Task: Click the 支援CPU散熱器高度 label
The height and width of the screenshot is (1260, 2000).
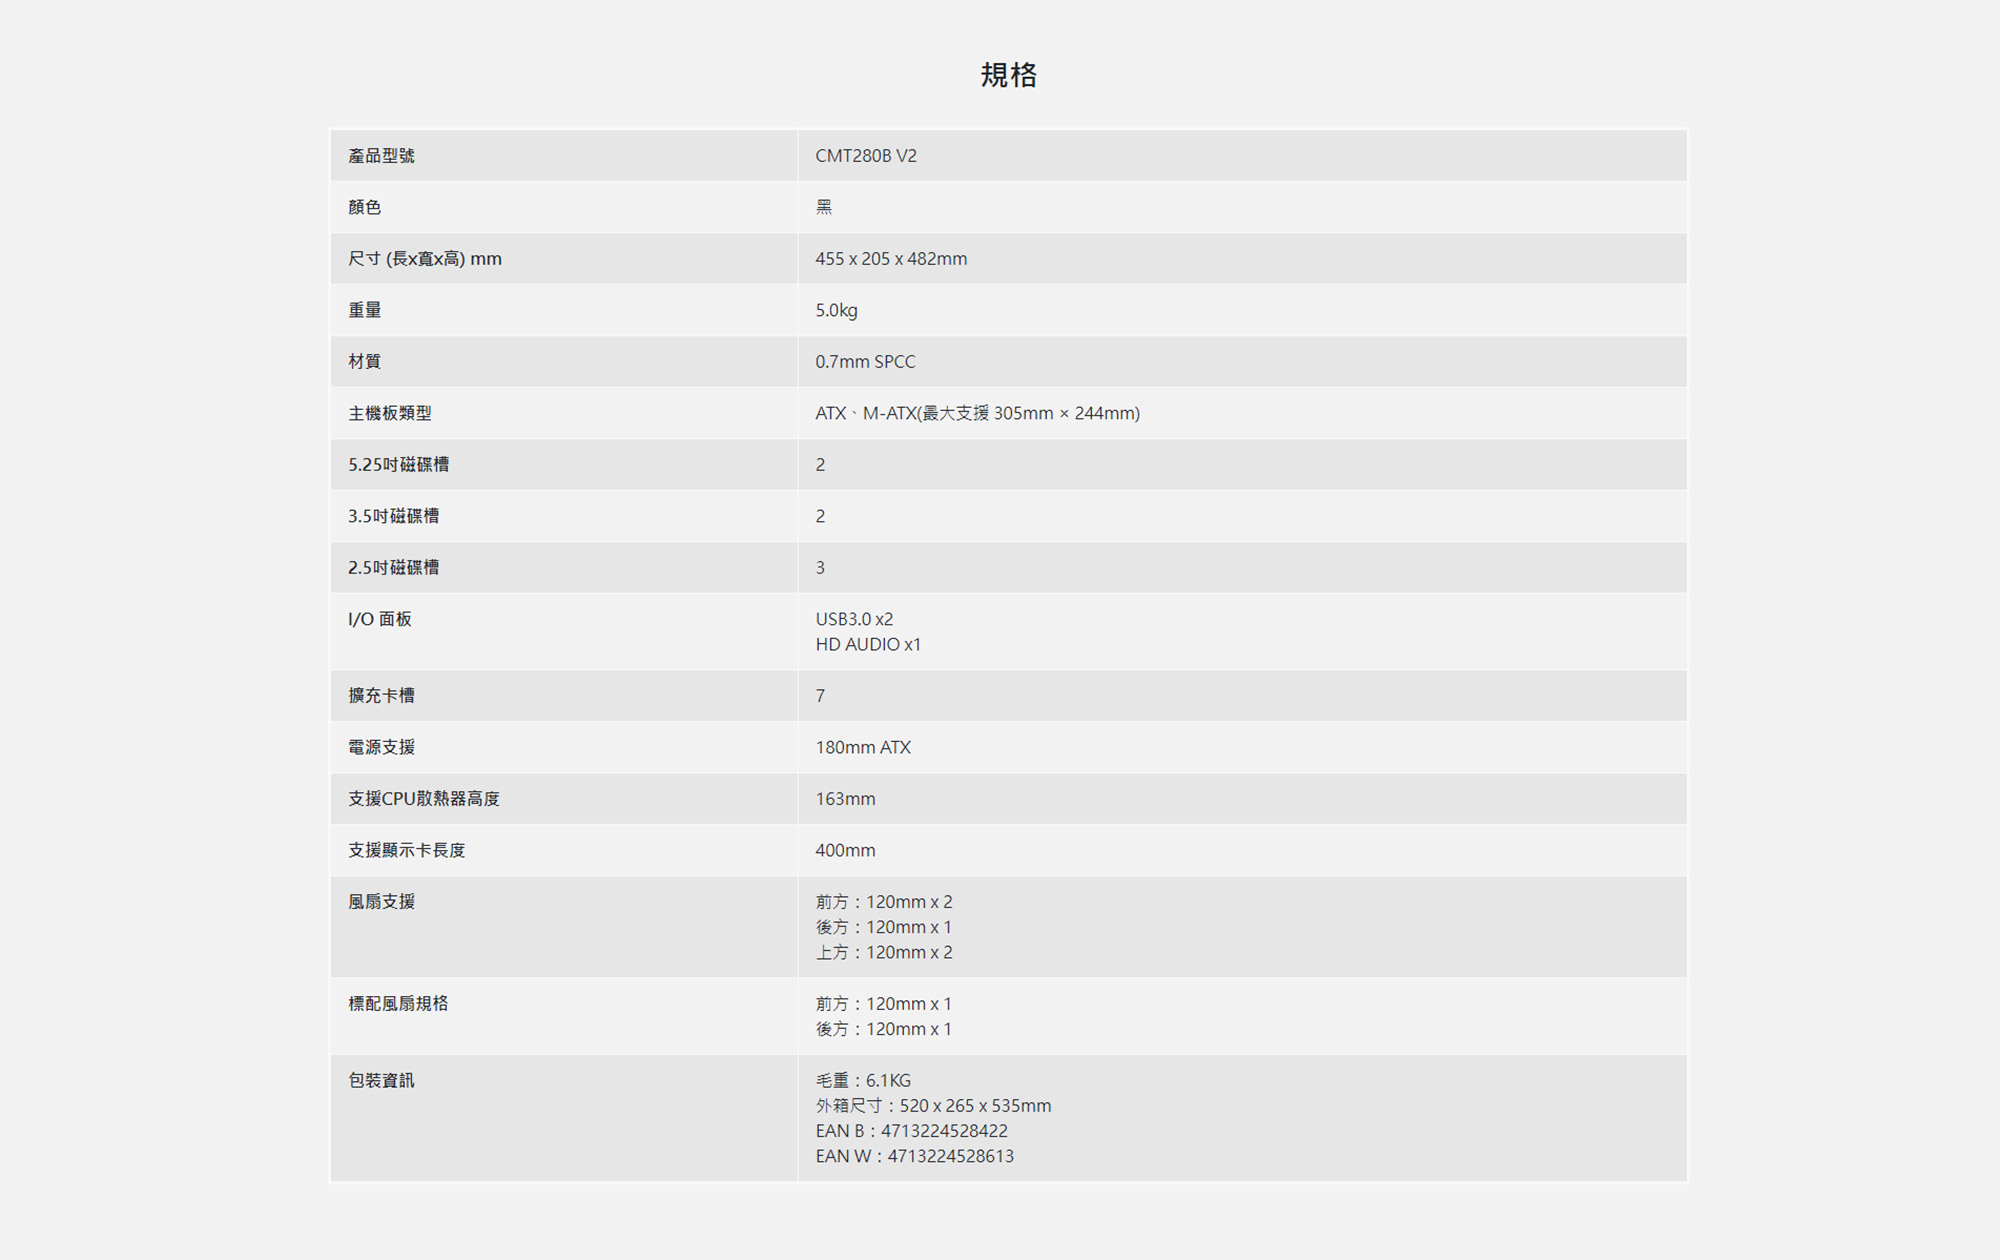Action: tap(424, 799)
